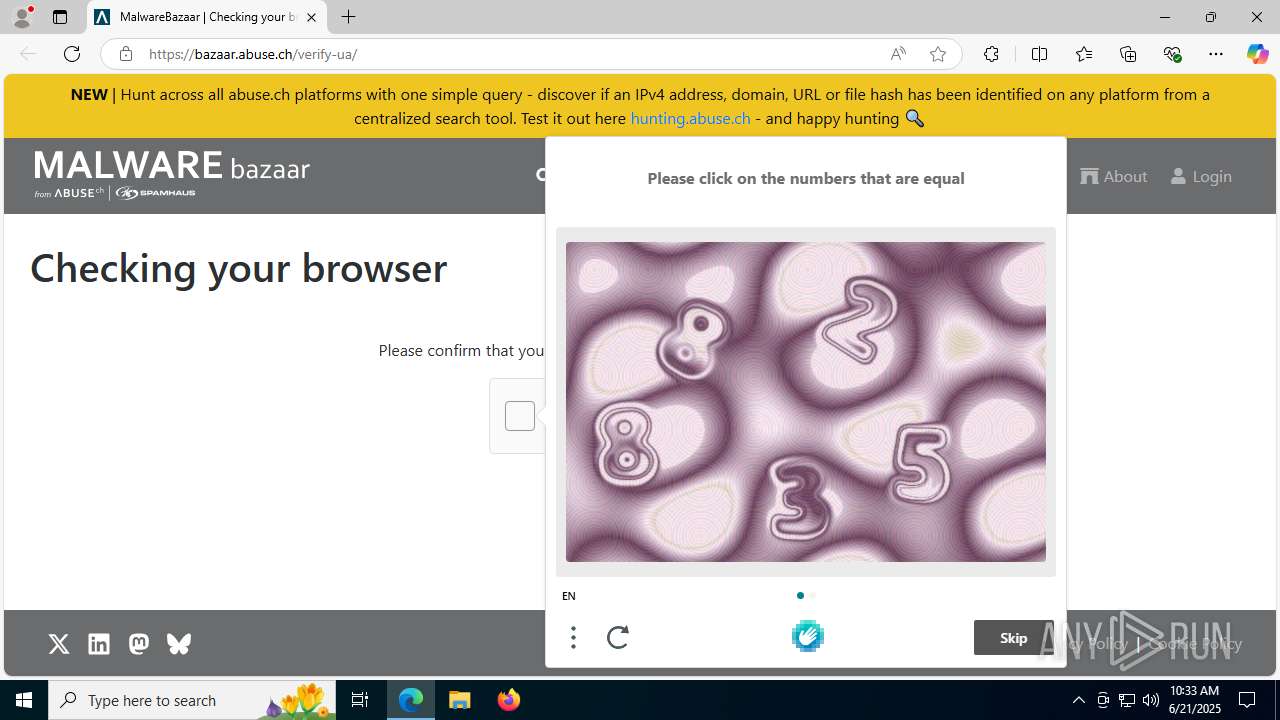Close the MalwareBazaar tab
The width and height of the screenshot is (1280, 720).
coord(311,17)
